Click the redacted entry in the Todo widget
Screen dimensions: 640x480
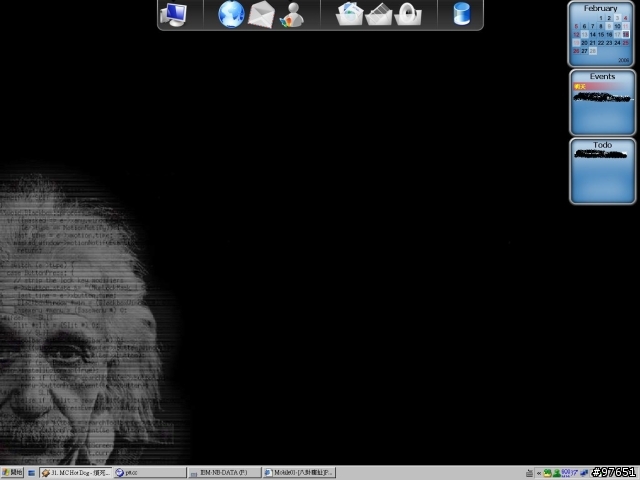point(600,154)
